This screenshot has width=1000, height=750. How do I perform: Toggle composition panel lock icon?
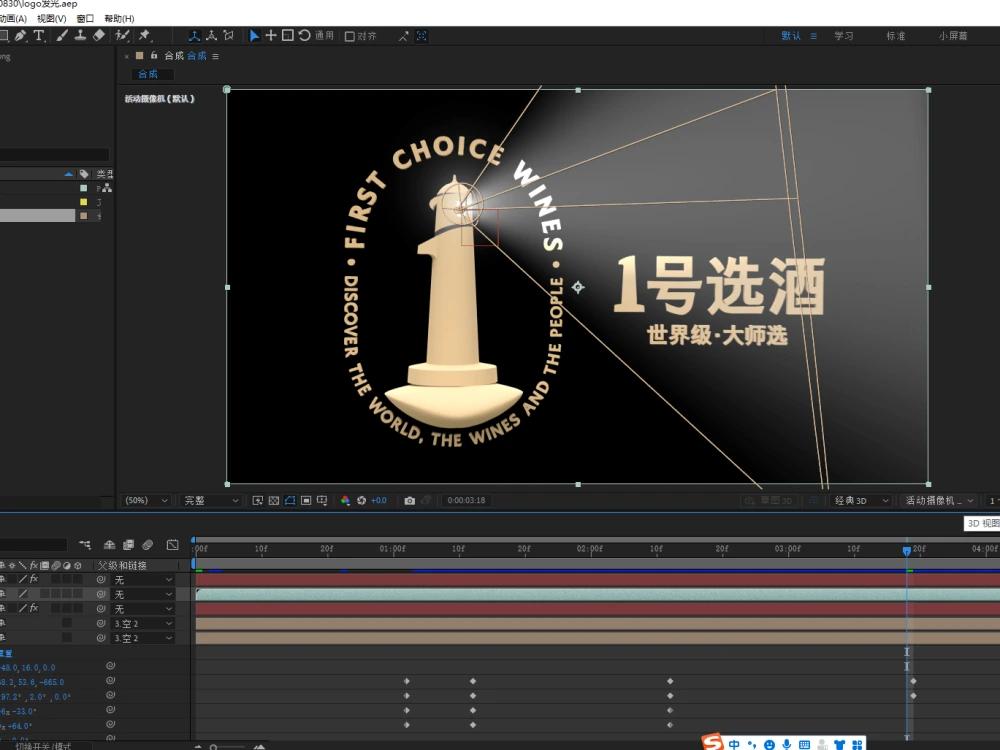[x=154, y=55]
